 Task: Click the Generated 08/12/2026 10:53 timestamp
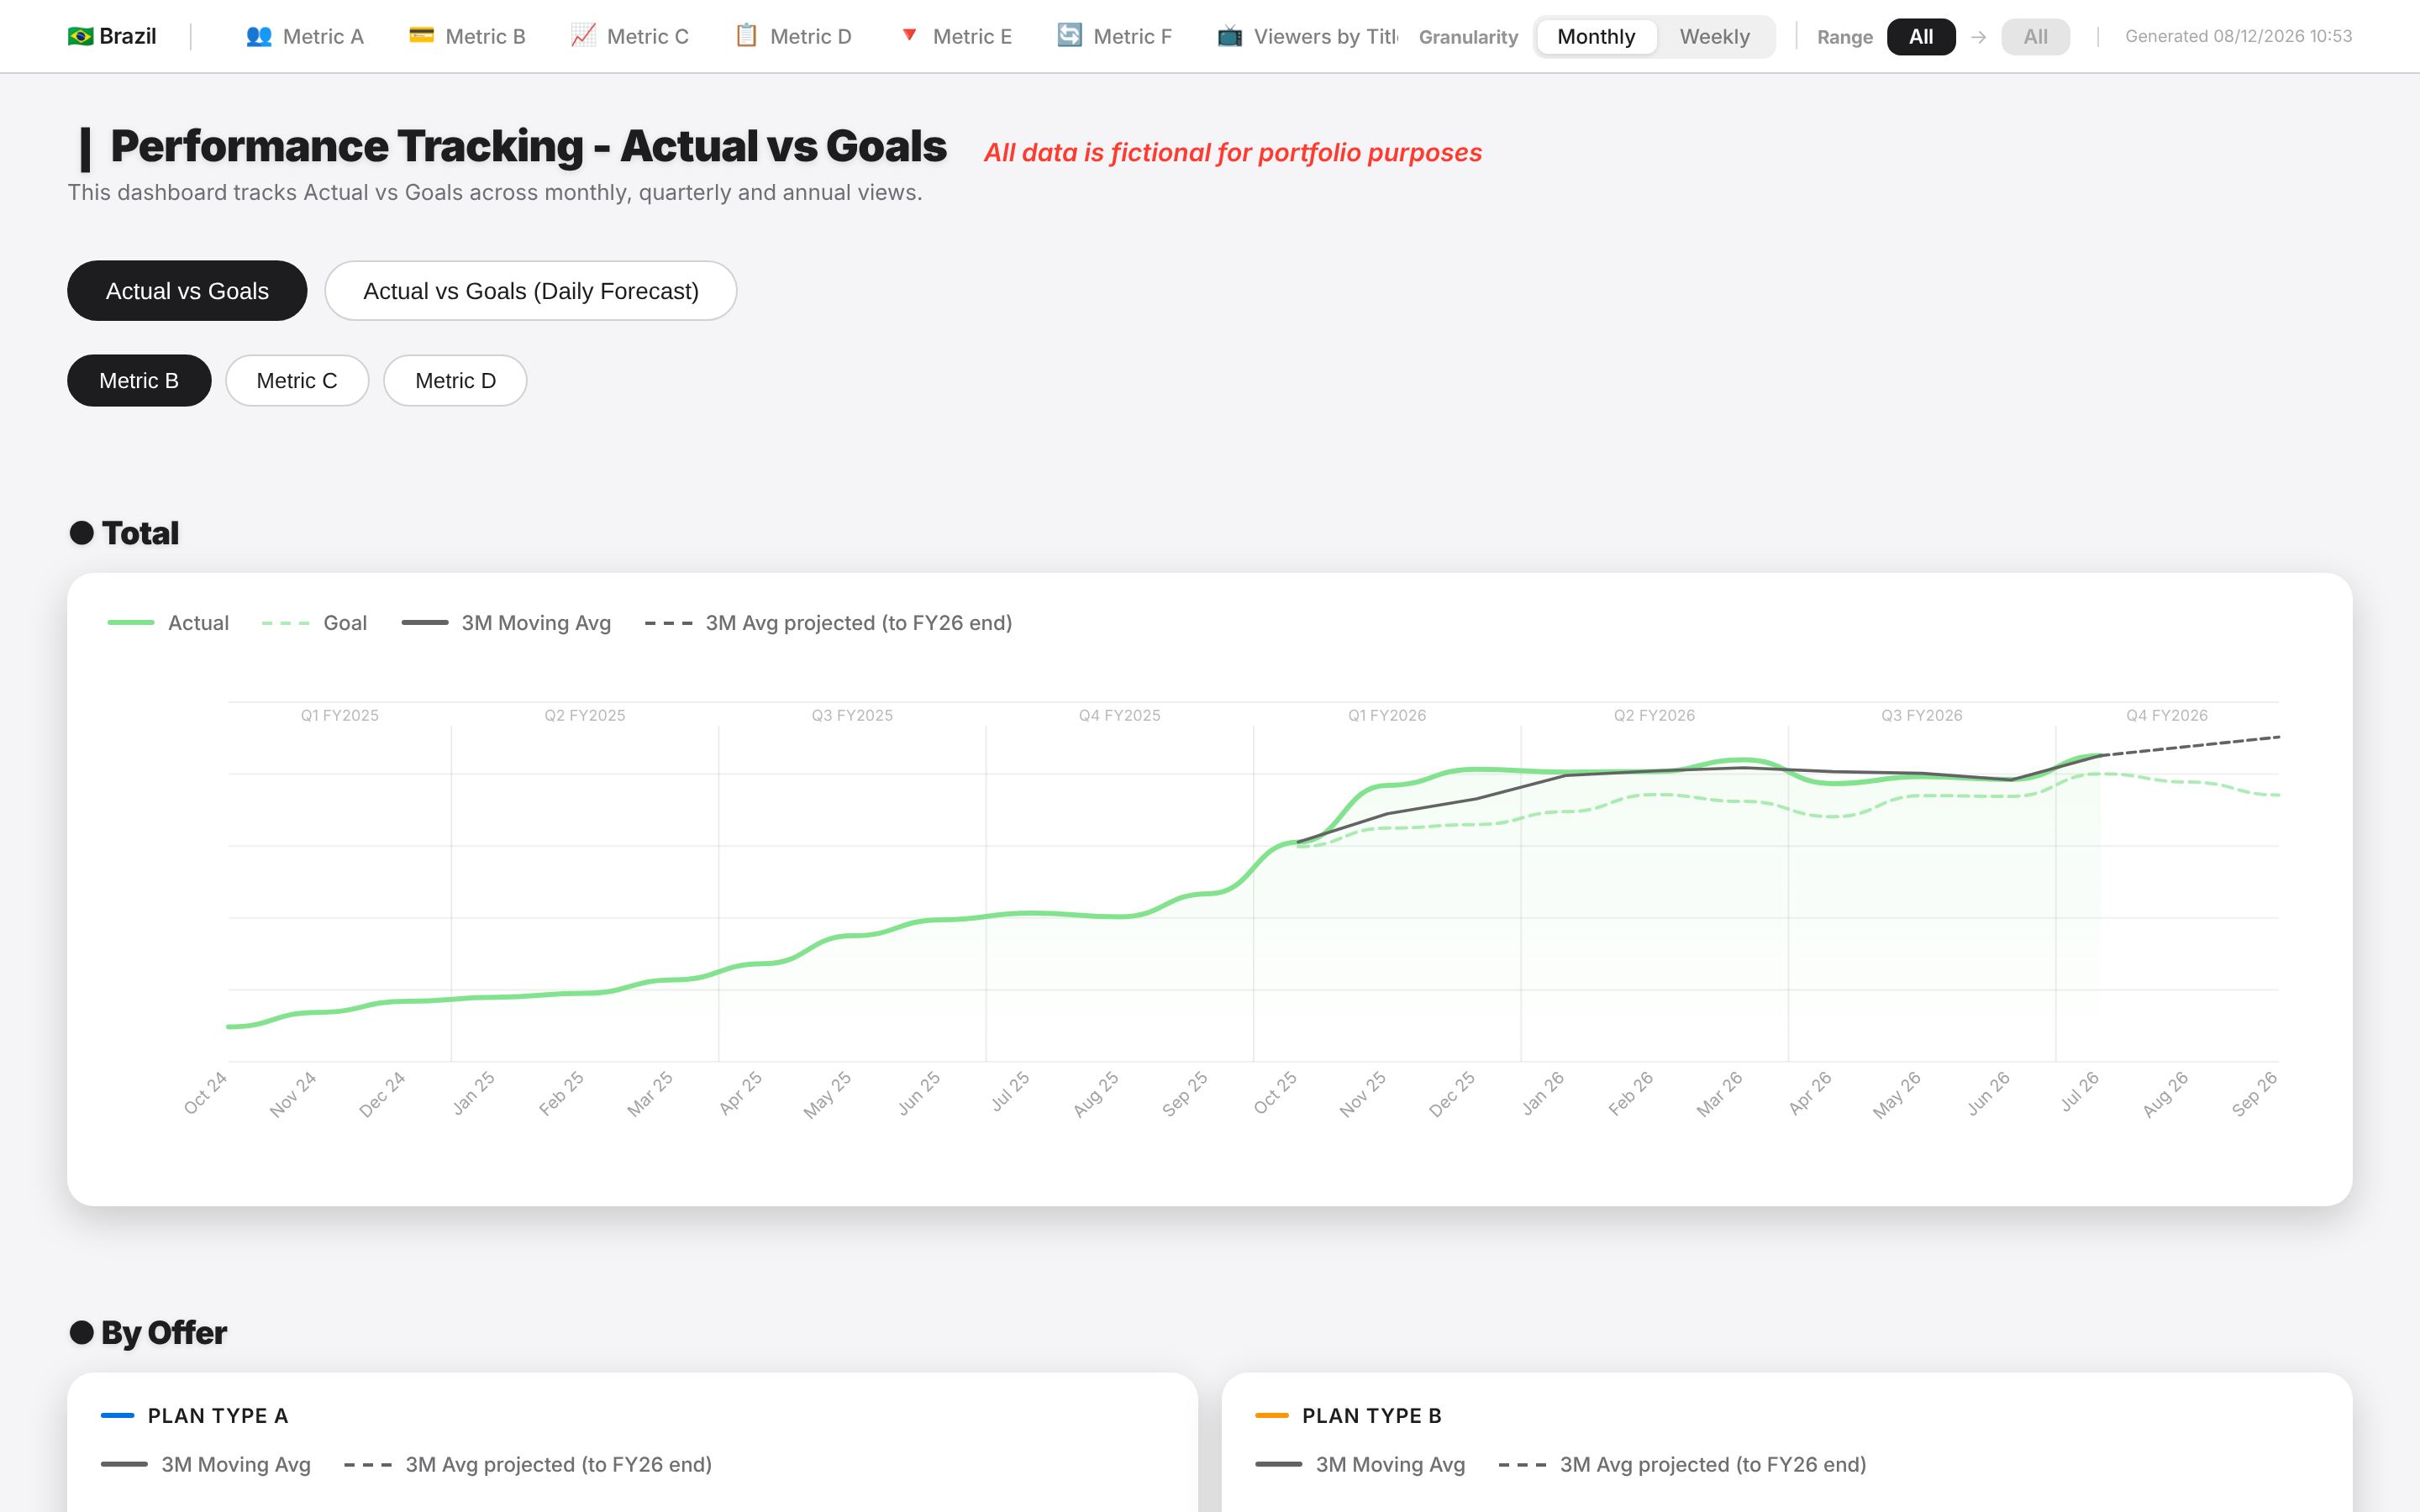coord(2238,37)
